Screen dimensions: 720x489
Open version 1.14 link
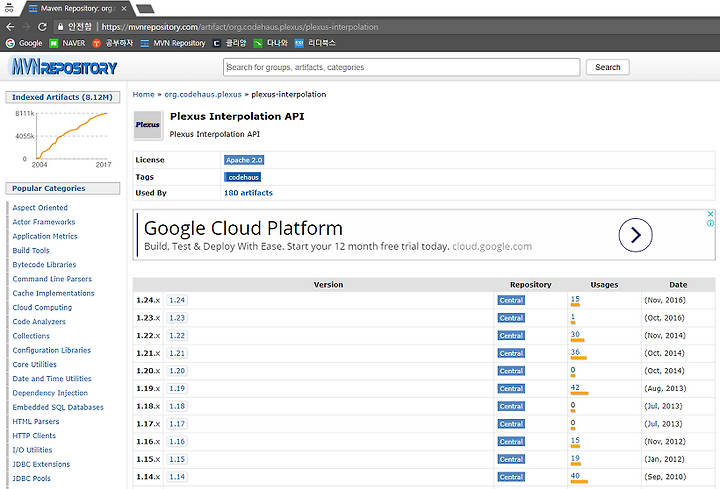(x=177, y=477)
